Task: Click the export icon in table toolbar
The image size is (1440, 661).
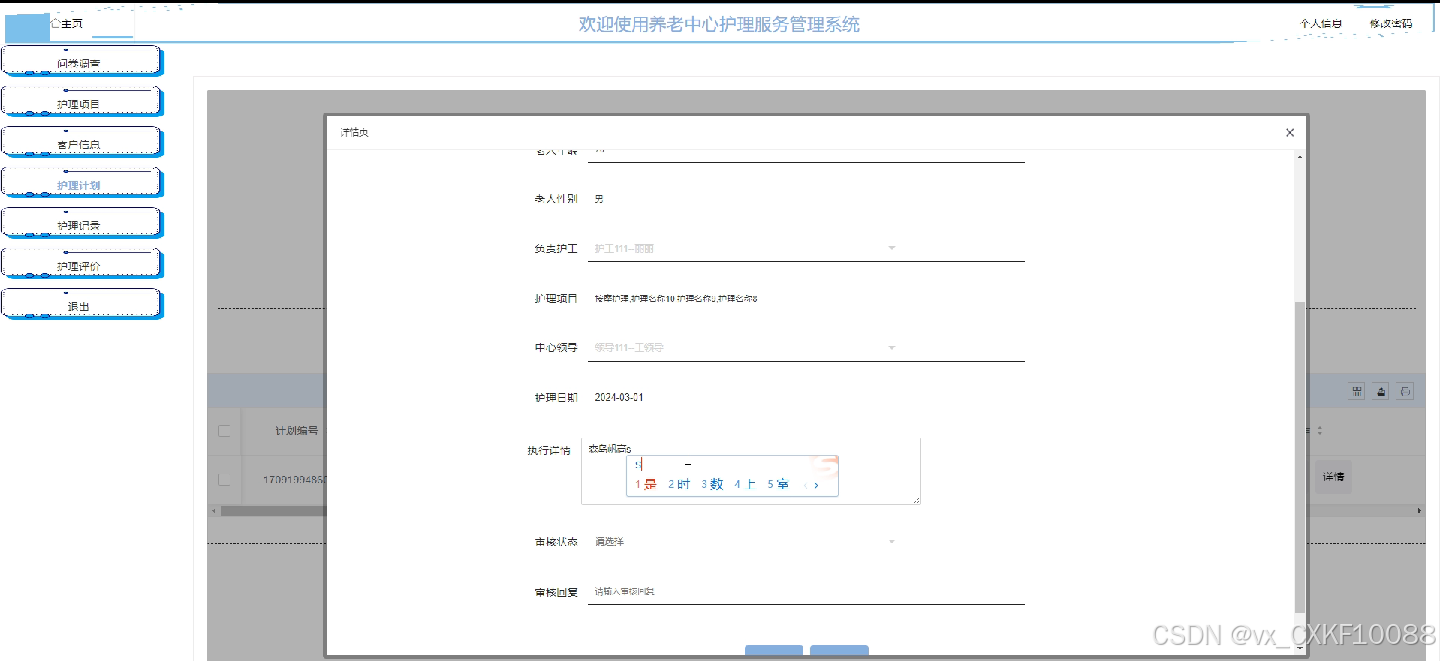Action: (x=1382, y=391)
